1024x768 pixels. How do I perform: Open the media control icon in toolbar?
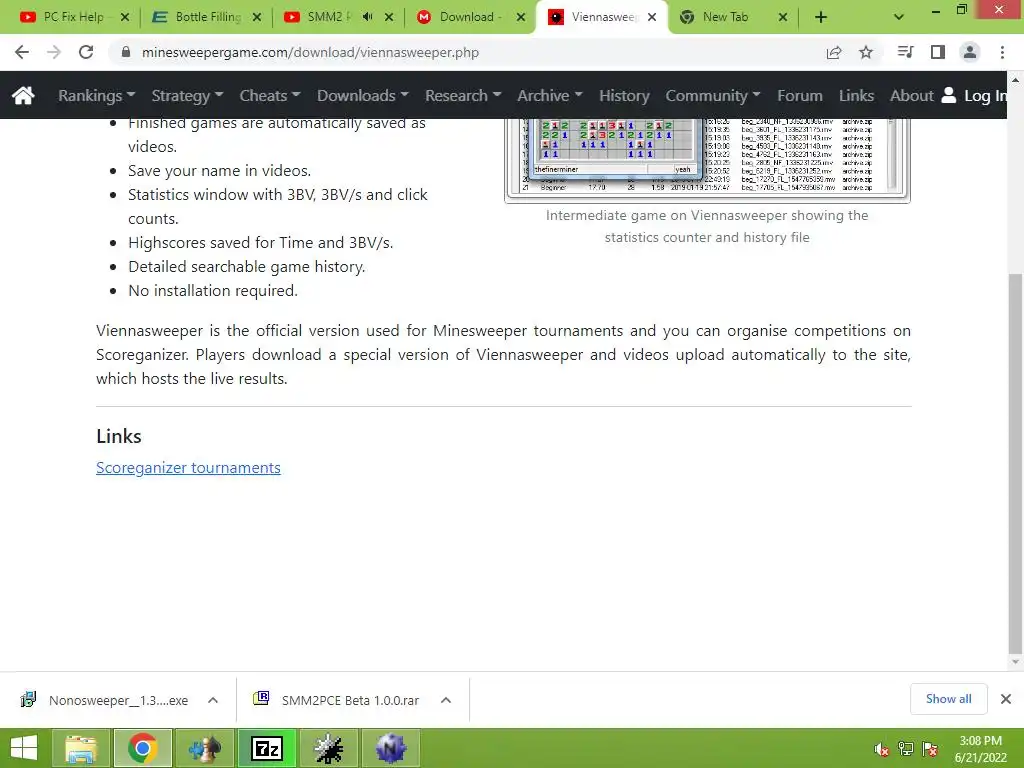pos(905,52)
